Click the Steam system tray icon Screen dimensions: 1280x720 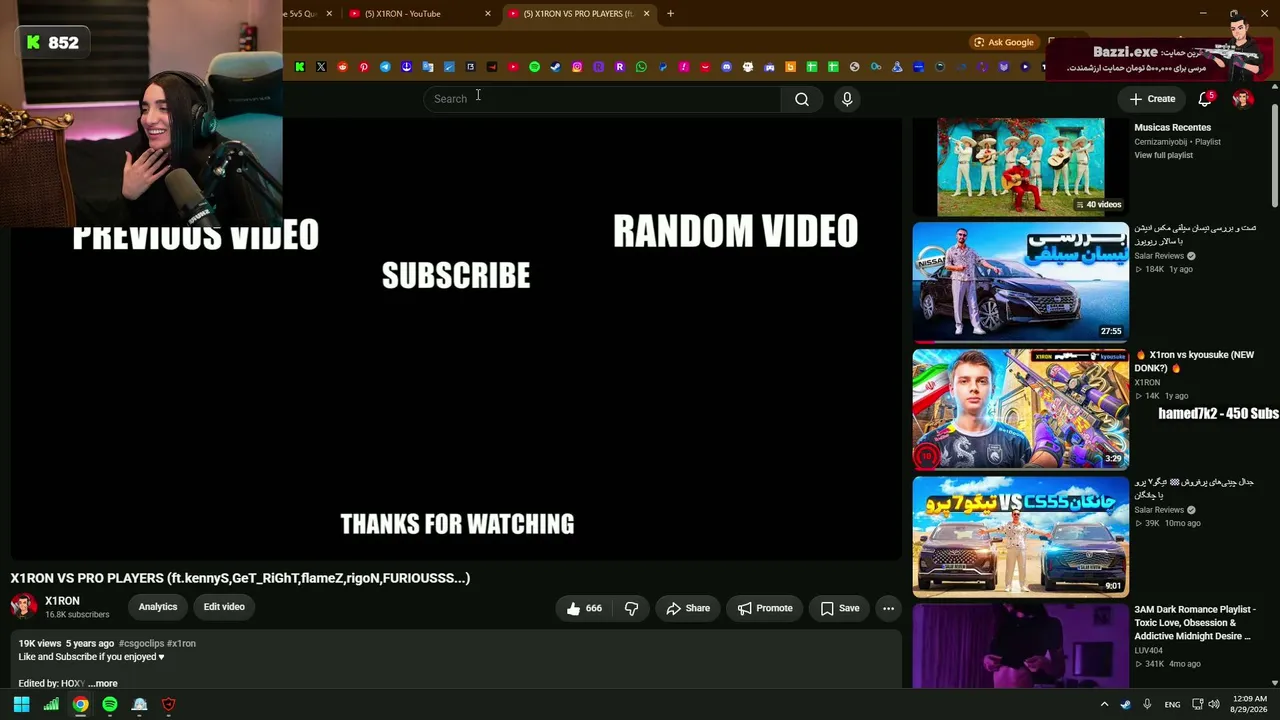click(1125, 704)
